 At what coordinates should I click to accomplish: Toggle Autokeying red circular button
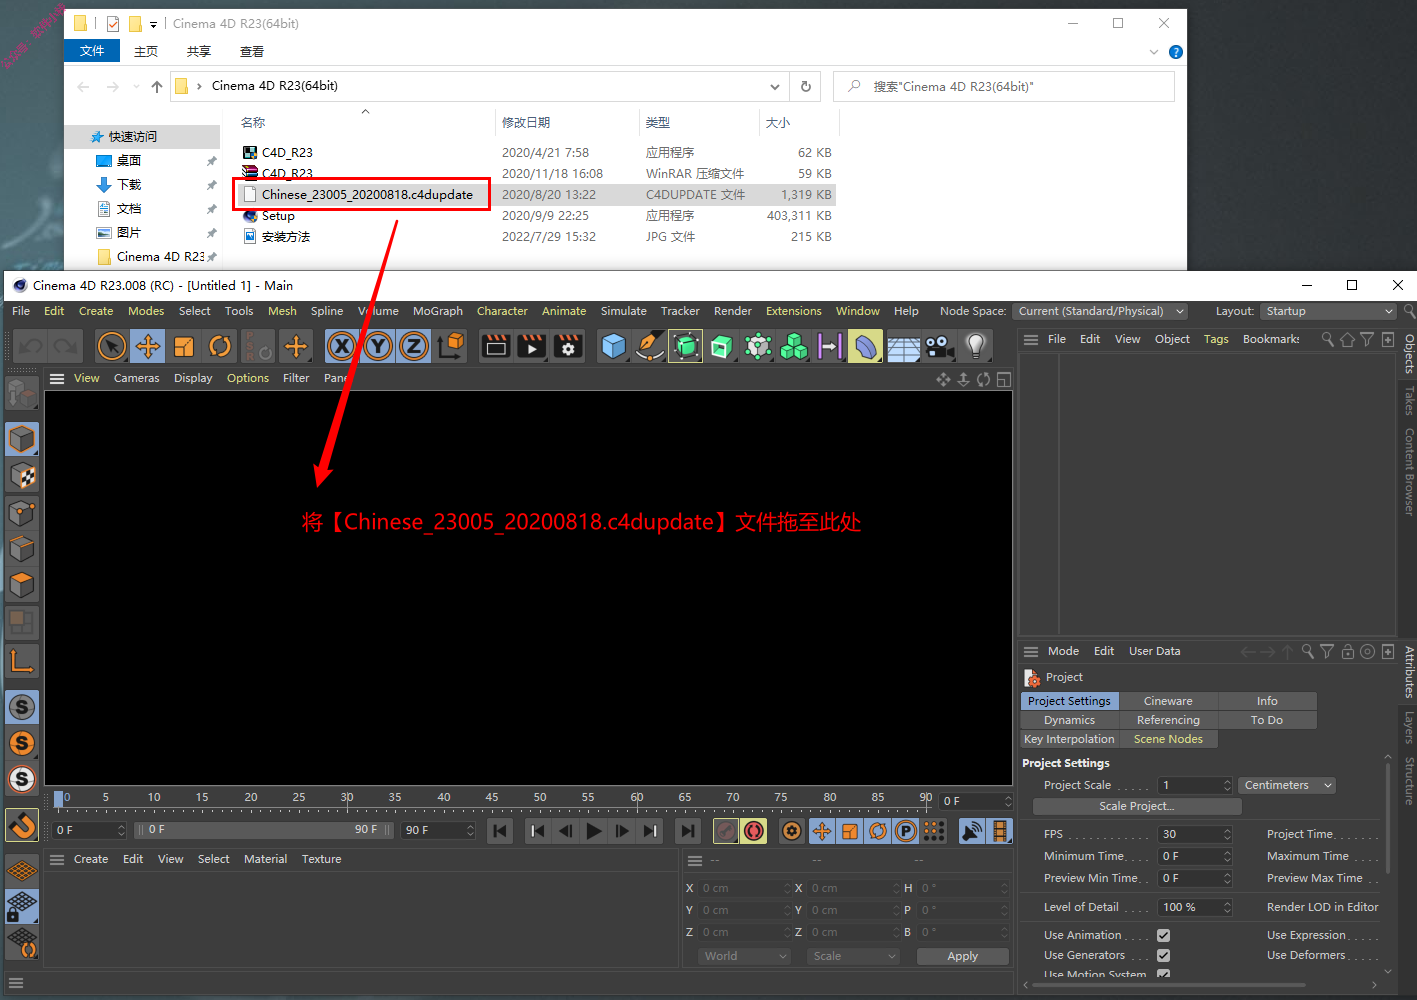coord(754,831)
